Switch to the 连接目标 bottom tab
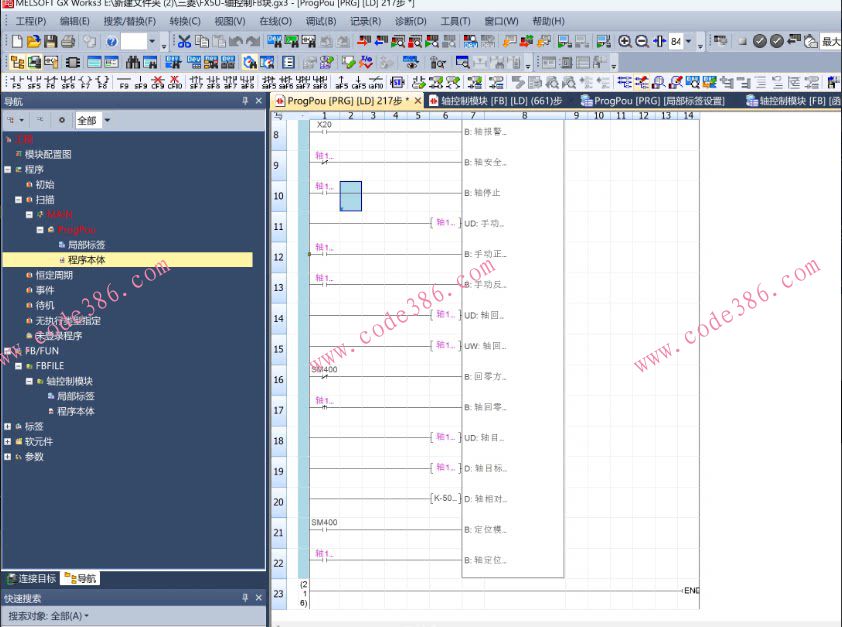Image resolution: width=842 pixels, height=627 pixels. click(30, 578)
